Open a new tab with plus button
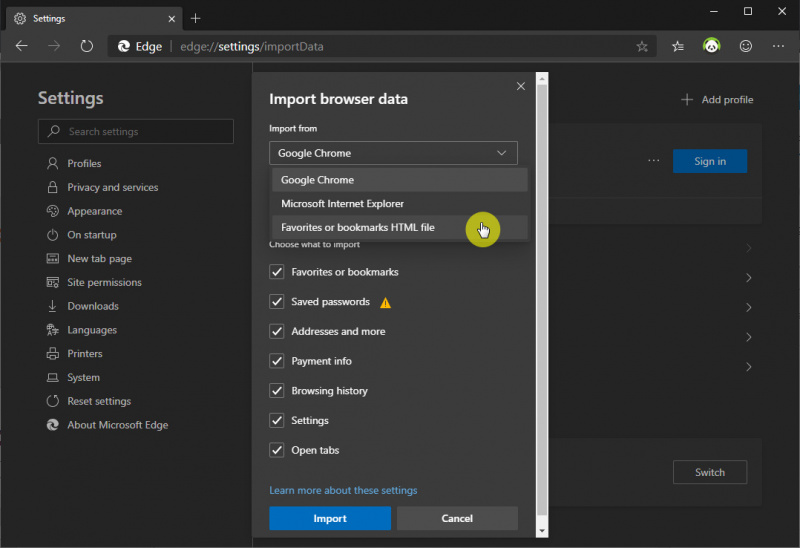This screenshot has width=800, height=548. click(195, 18)
